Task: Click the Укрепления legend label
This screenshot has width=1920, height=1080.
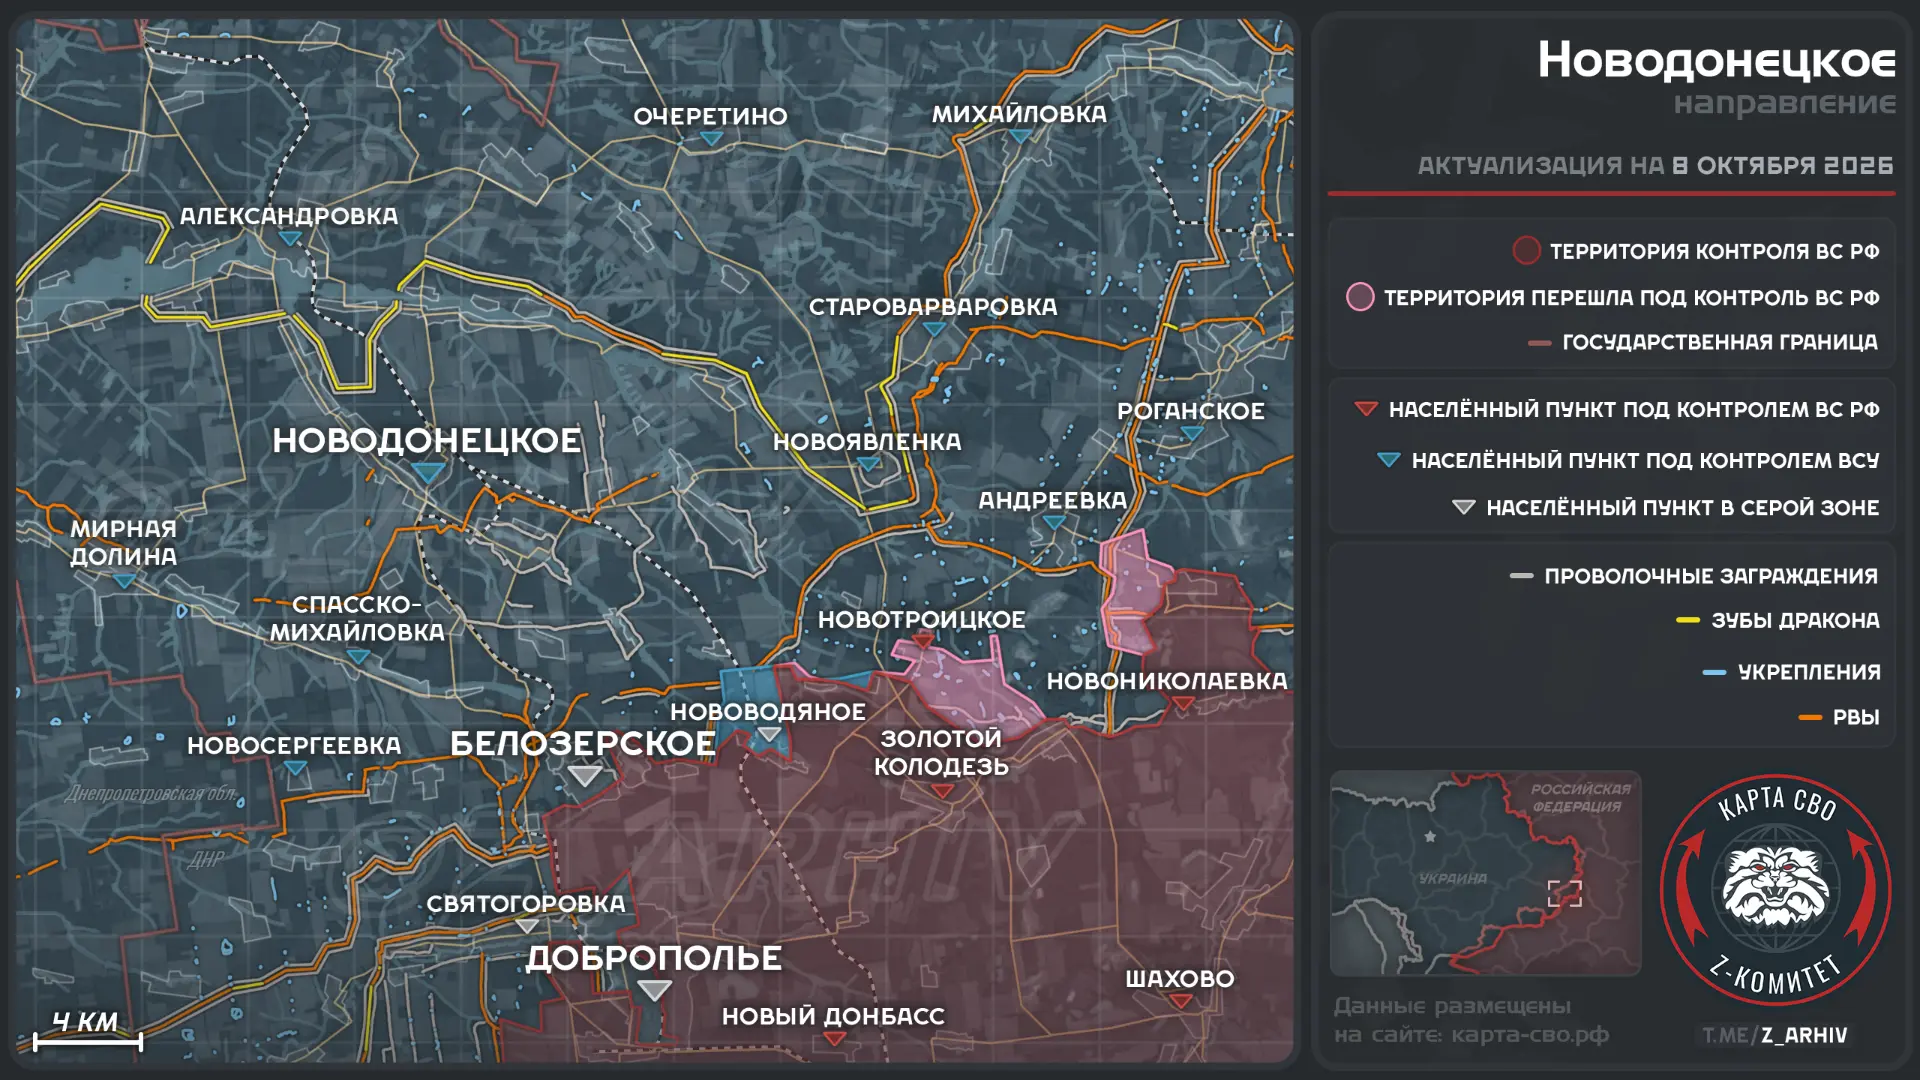Action: (1809, 672)
